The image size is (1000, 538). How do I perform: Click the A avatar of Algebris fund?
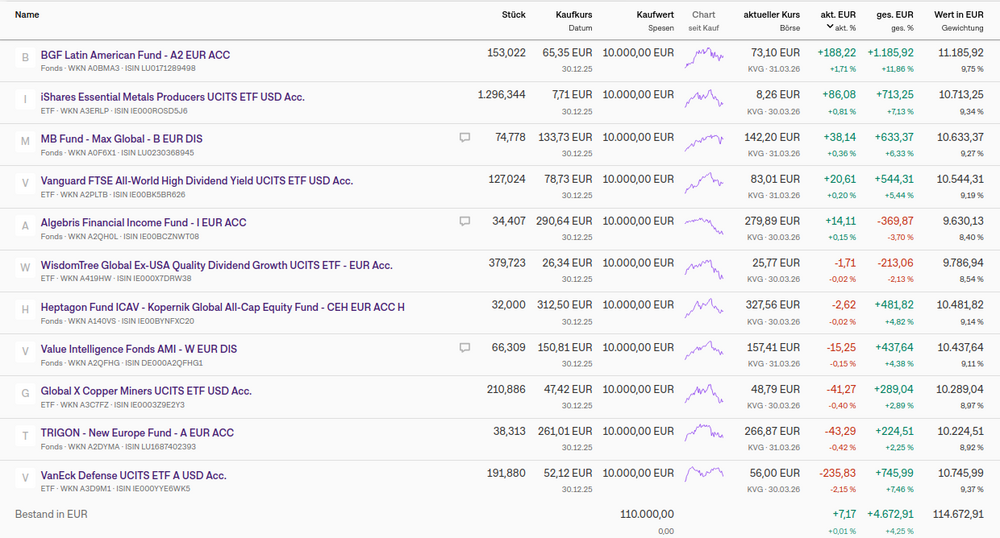[26, 226]
